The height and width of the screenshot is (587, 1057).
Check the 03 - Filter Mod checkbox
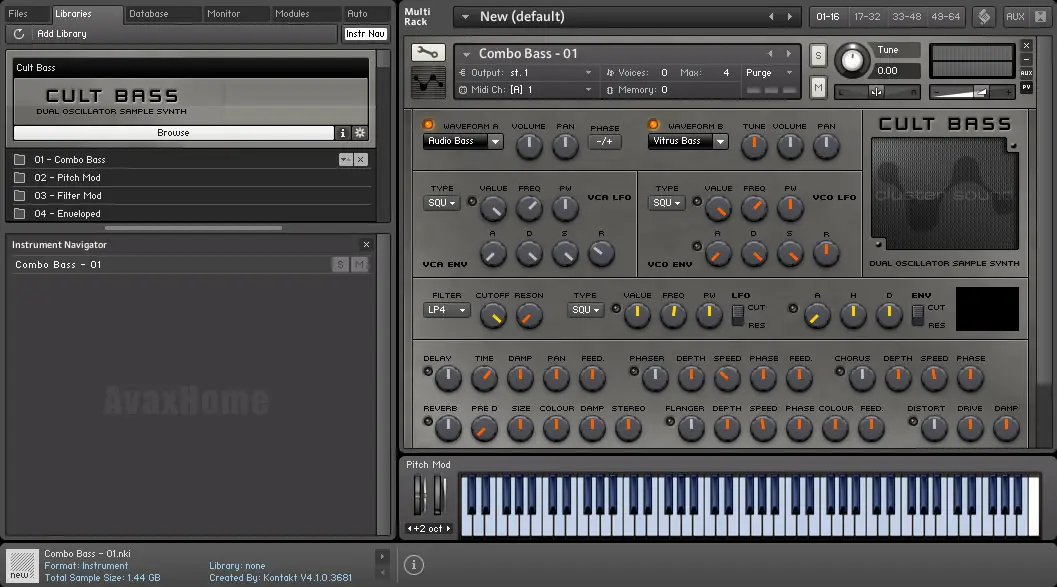[x=20, y=196]
